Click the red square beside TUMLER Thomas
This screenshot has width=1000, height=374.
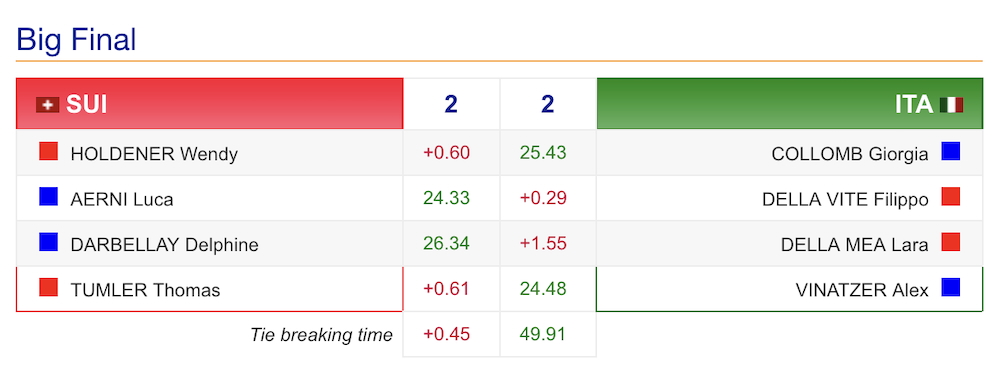(48, 287)
